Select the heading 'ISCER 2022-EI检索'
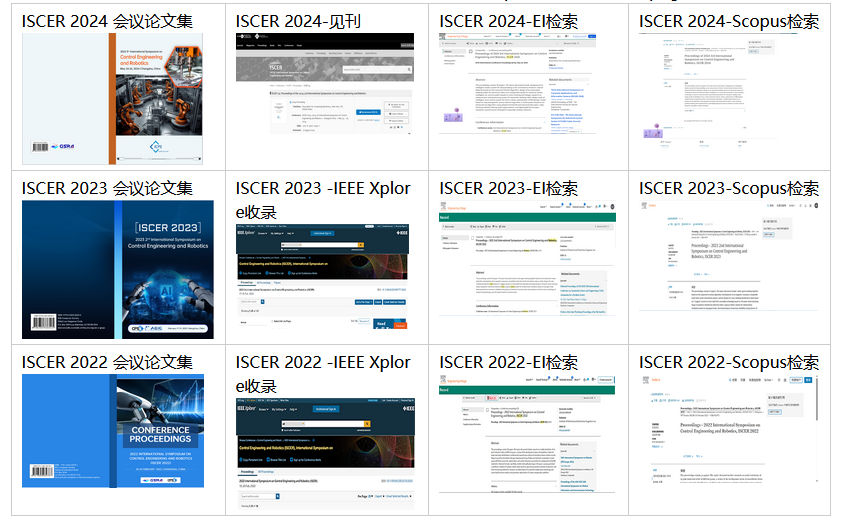This screenshot has width=849, height=527. point(508,362)
